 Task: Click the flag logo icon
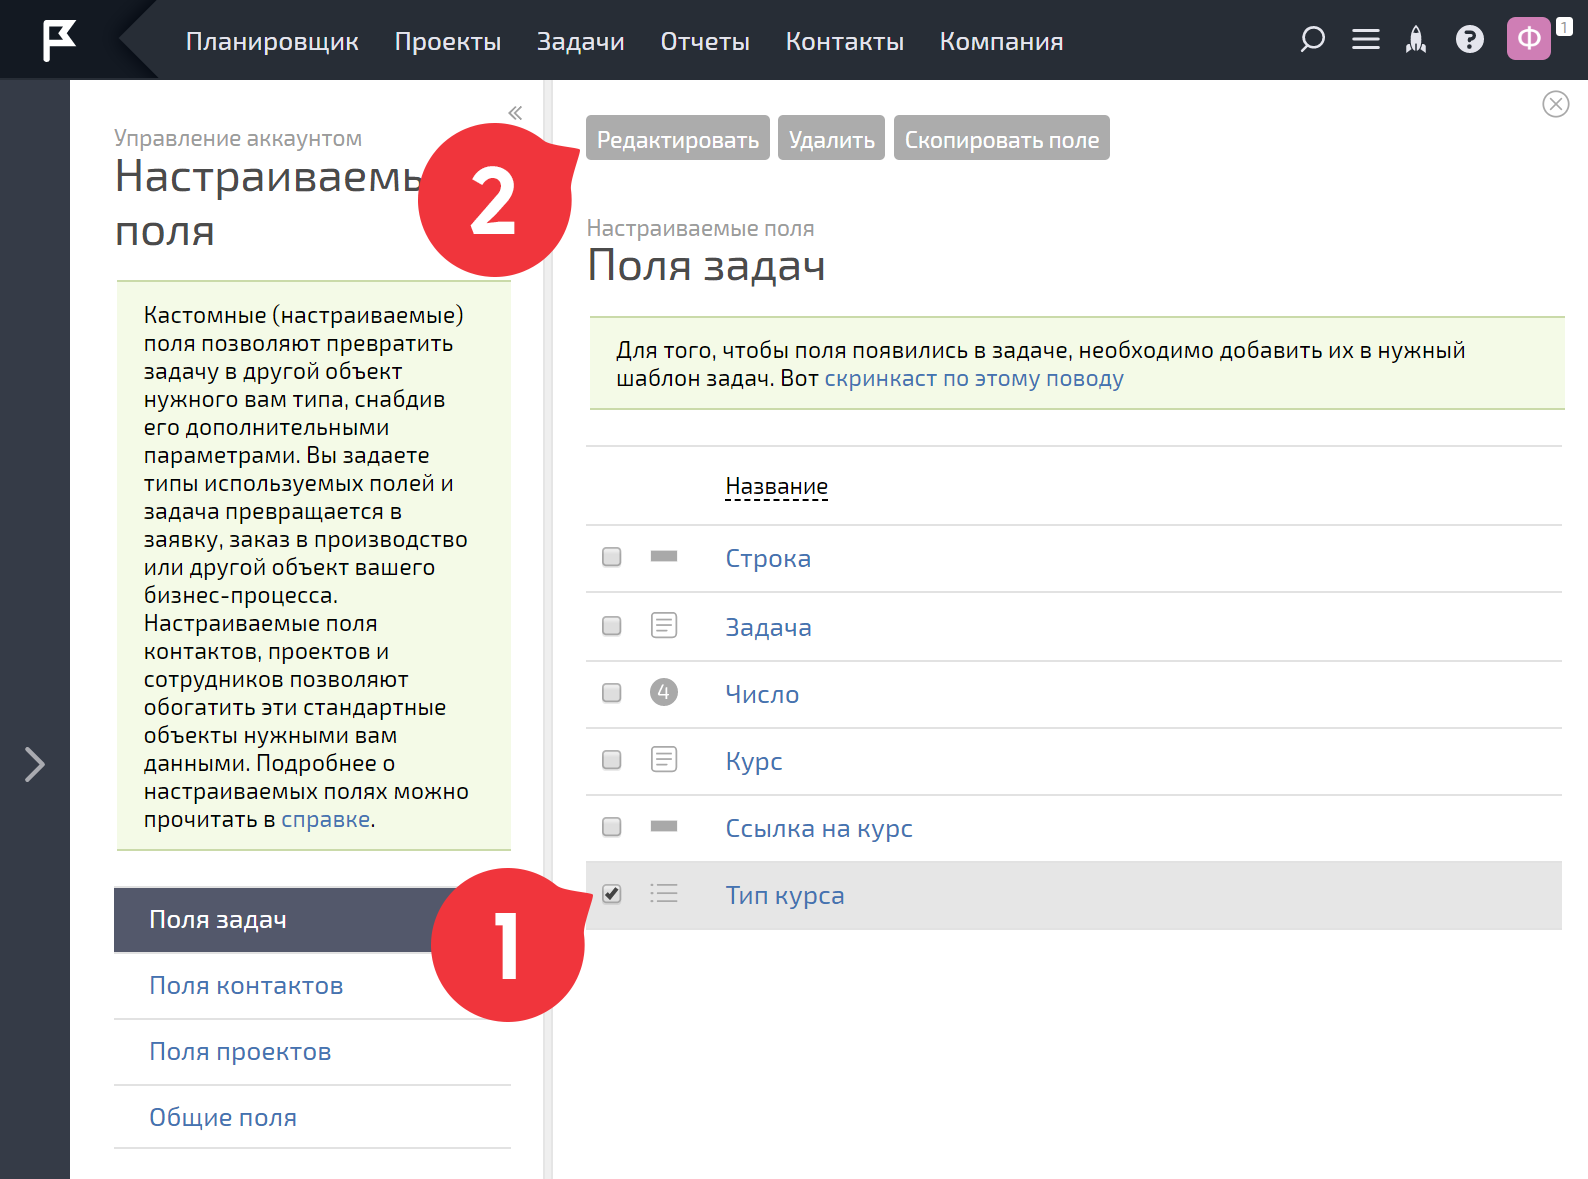tap(59, 40)
